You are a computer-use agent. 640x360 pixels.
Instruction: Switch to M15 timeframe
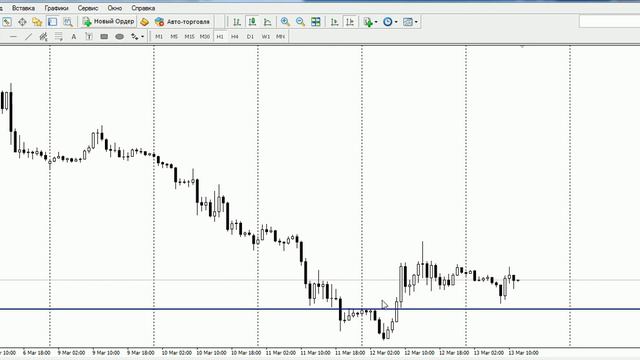point(189,37)
